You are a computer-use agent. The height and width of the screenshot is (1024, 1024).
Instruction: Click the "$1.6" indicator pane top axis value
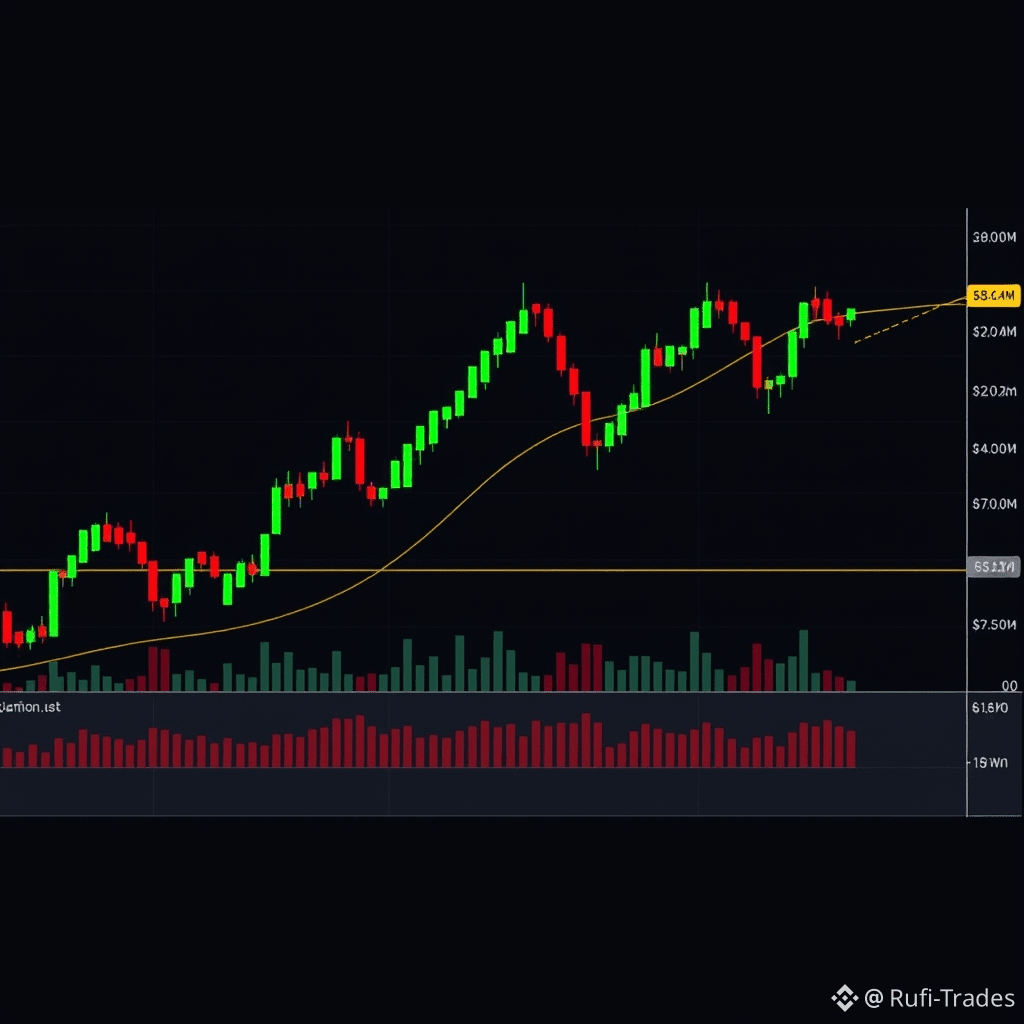click(x=989, y=707)
